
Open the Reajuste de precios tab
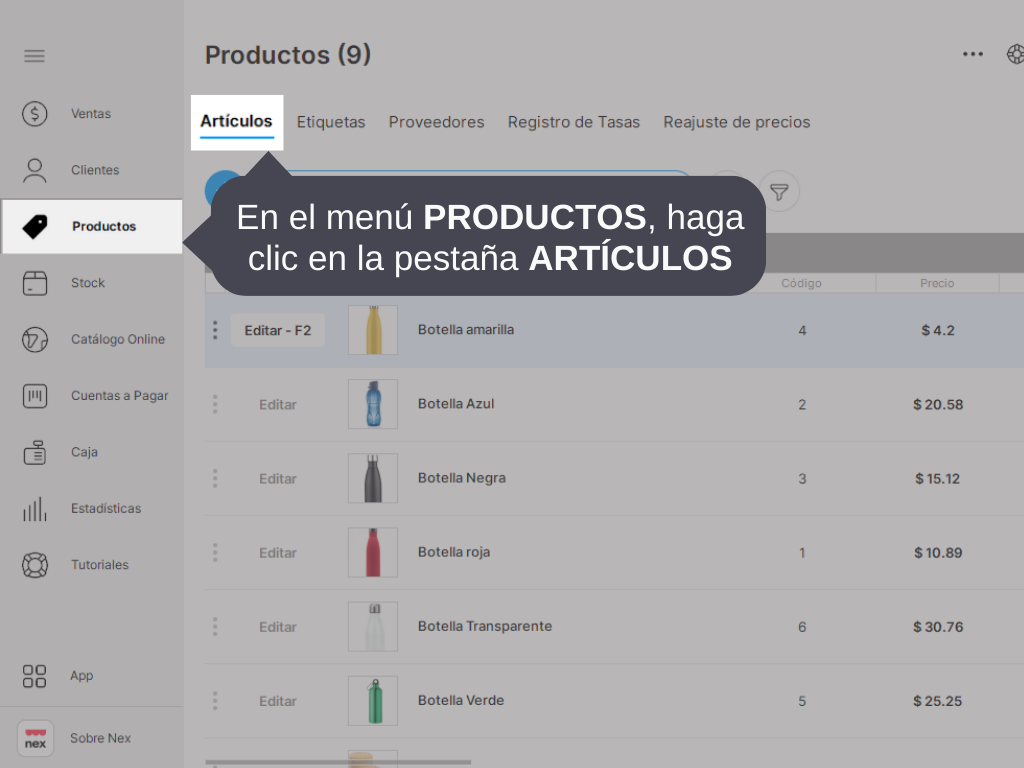(x=736, y=121)
